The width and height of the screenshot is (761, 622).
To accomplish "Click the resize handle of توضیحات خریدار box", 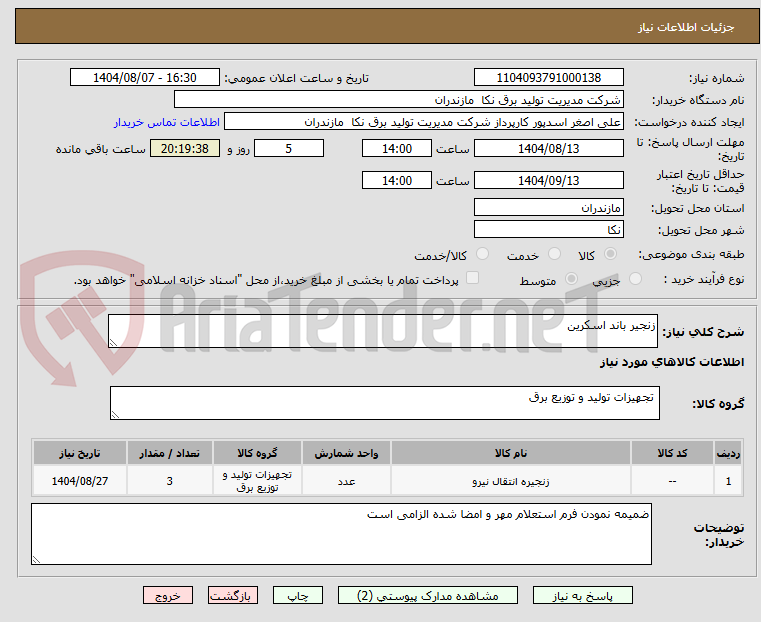I will point(36,559).
